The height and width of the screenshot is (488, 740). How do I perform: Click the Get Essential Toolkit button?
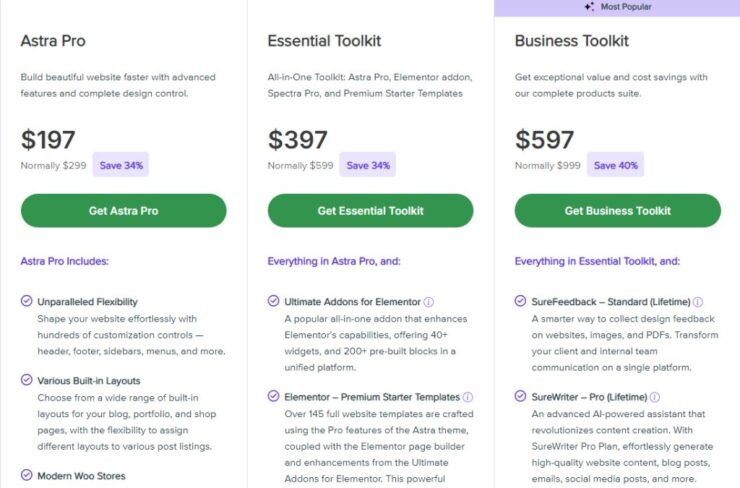tap(370, 210)
